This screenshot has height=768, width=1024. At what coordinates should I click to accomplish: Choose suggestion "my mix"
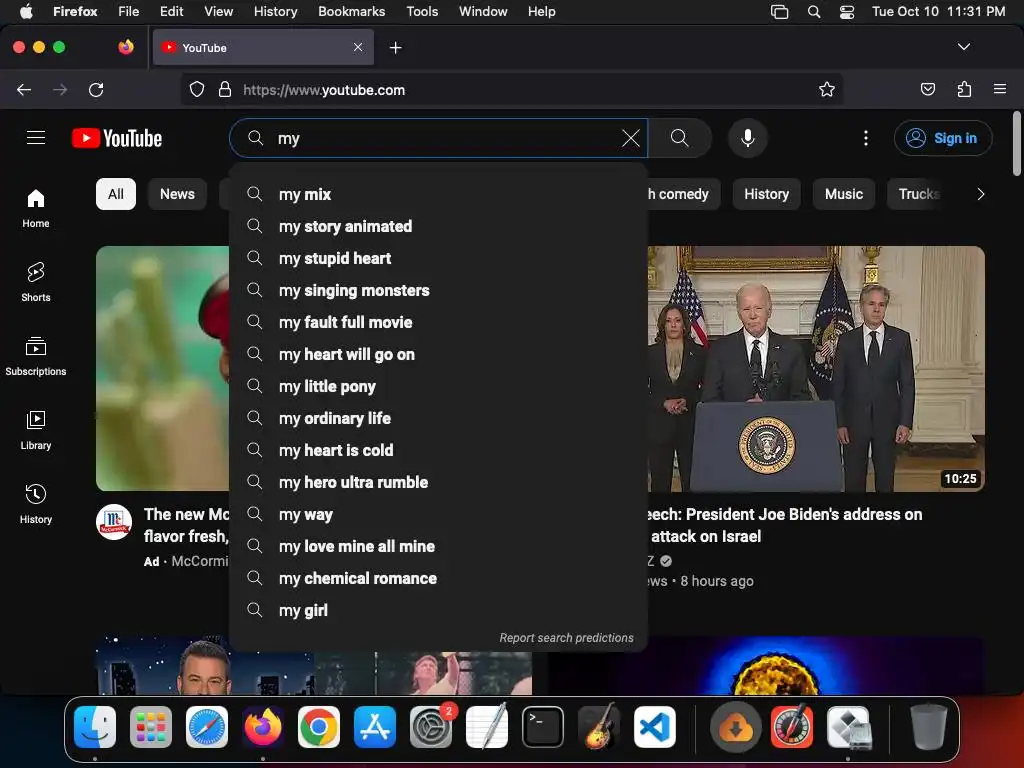pos(438,194)
